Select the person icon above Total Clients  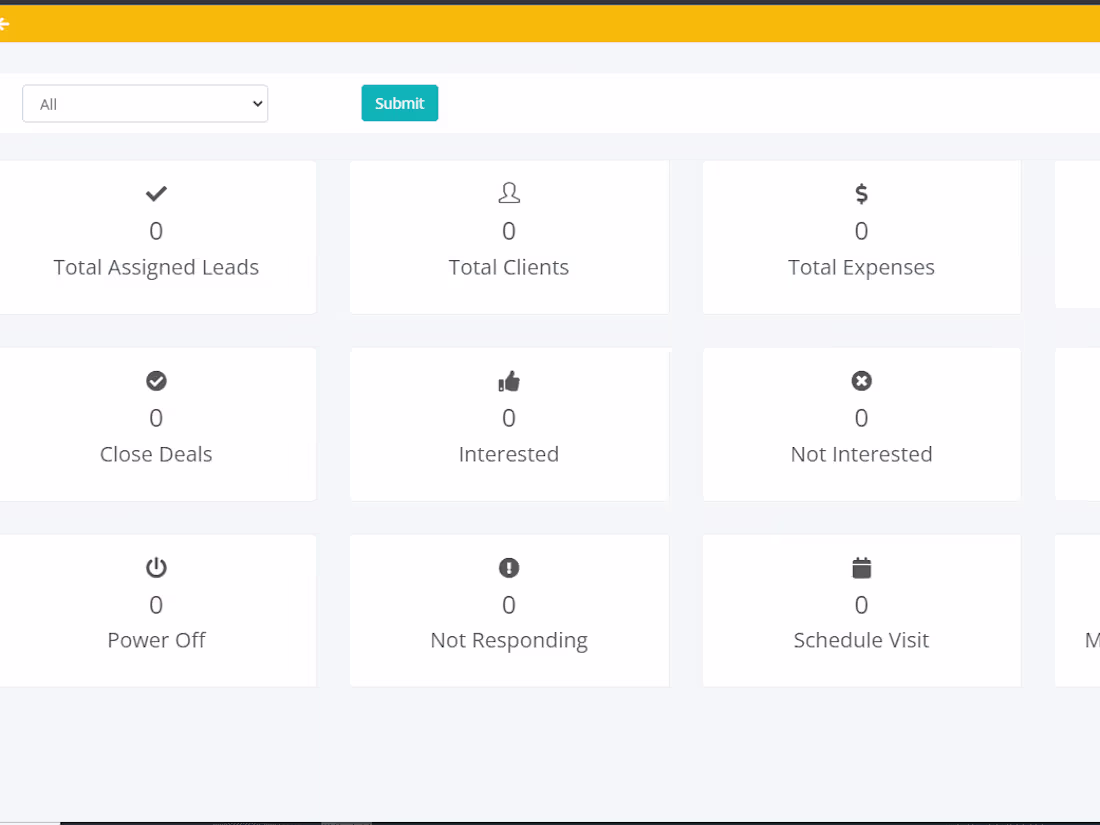pos(509,192)
